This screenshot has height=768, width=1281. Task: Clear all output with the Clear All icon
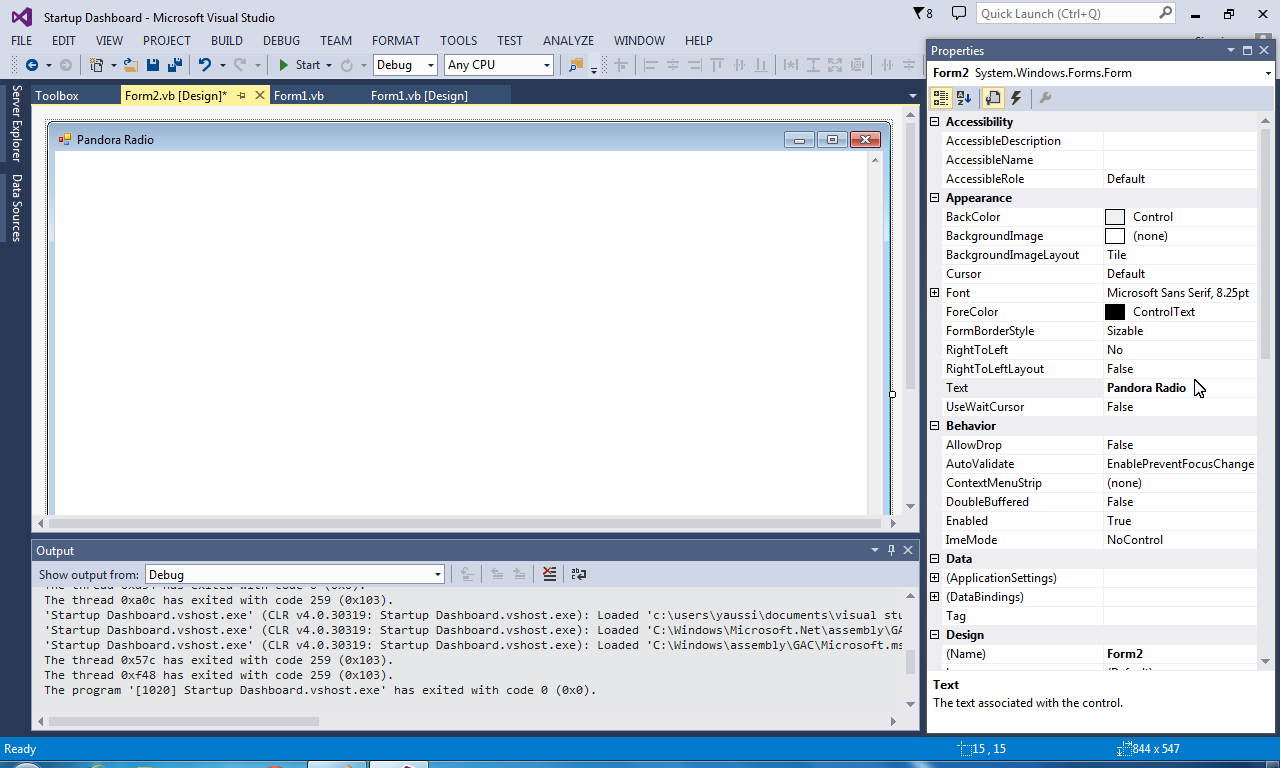(x=549, y=574)
